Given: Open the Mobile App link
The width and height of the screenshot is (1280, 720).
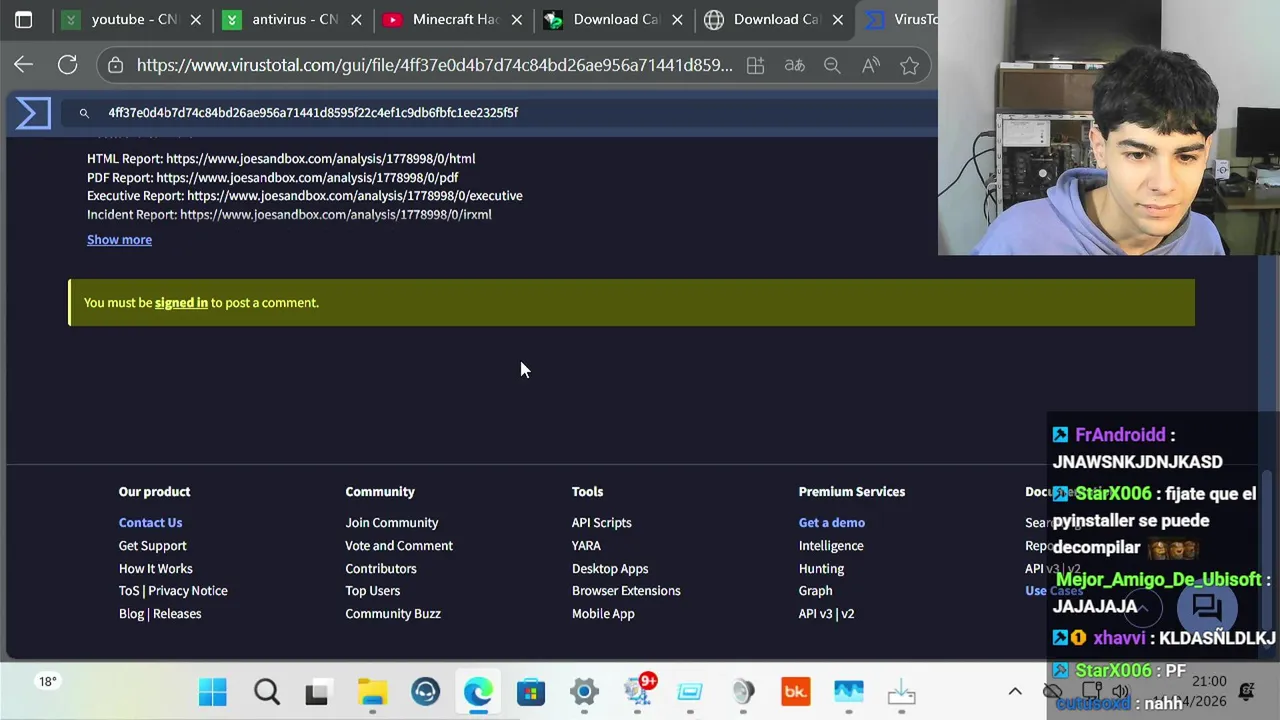Looking at the screenshot, I should click(x=603, y=613).
